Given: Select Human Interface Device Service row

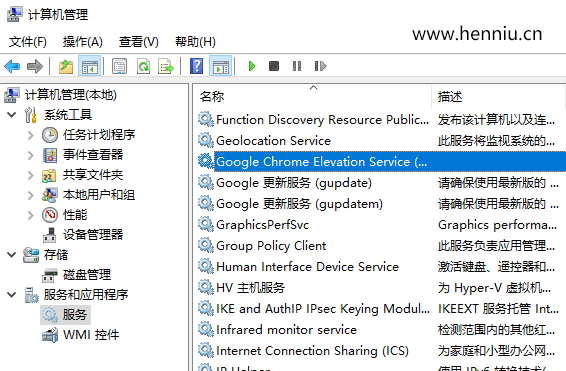Looking at the screenshot, I should coord(381,266).
